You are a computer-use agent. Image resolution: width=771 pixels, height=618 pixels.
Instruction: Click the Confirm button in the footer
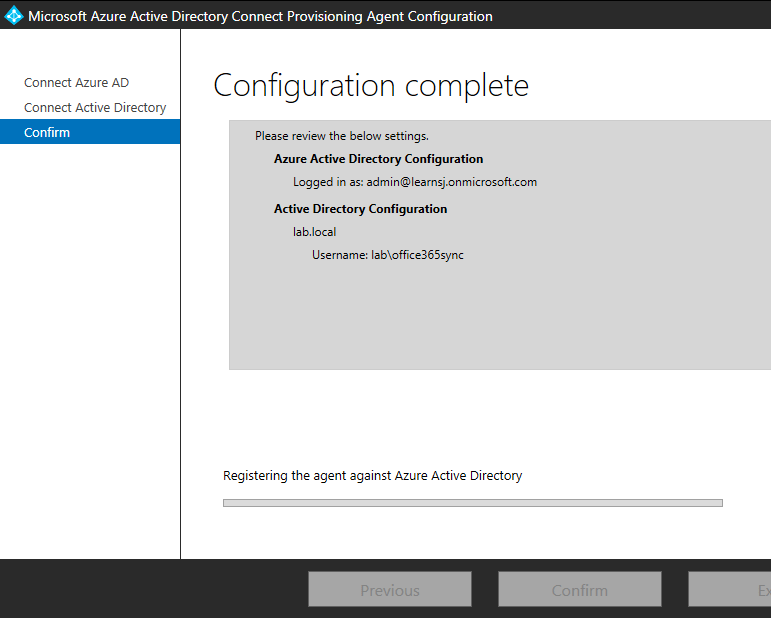[579, 590]
